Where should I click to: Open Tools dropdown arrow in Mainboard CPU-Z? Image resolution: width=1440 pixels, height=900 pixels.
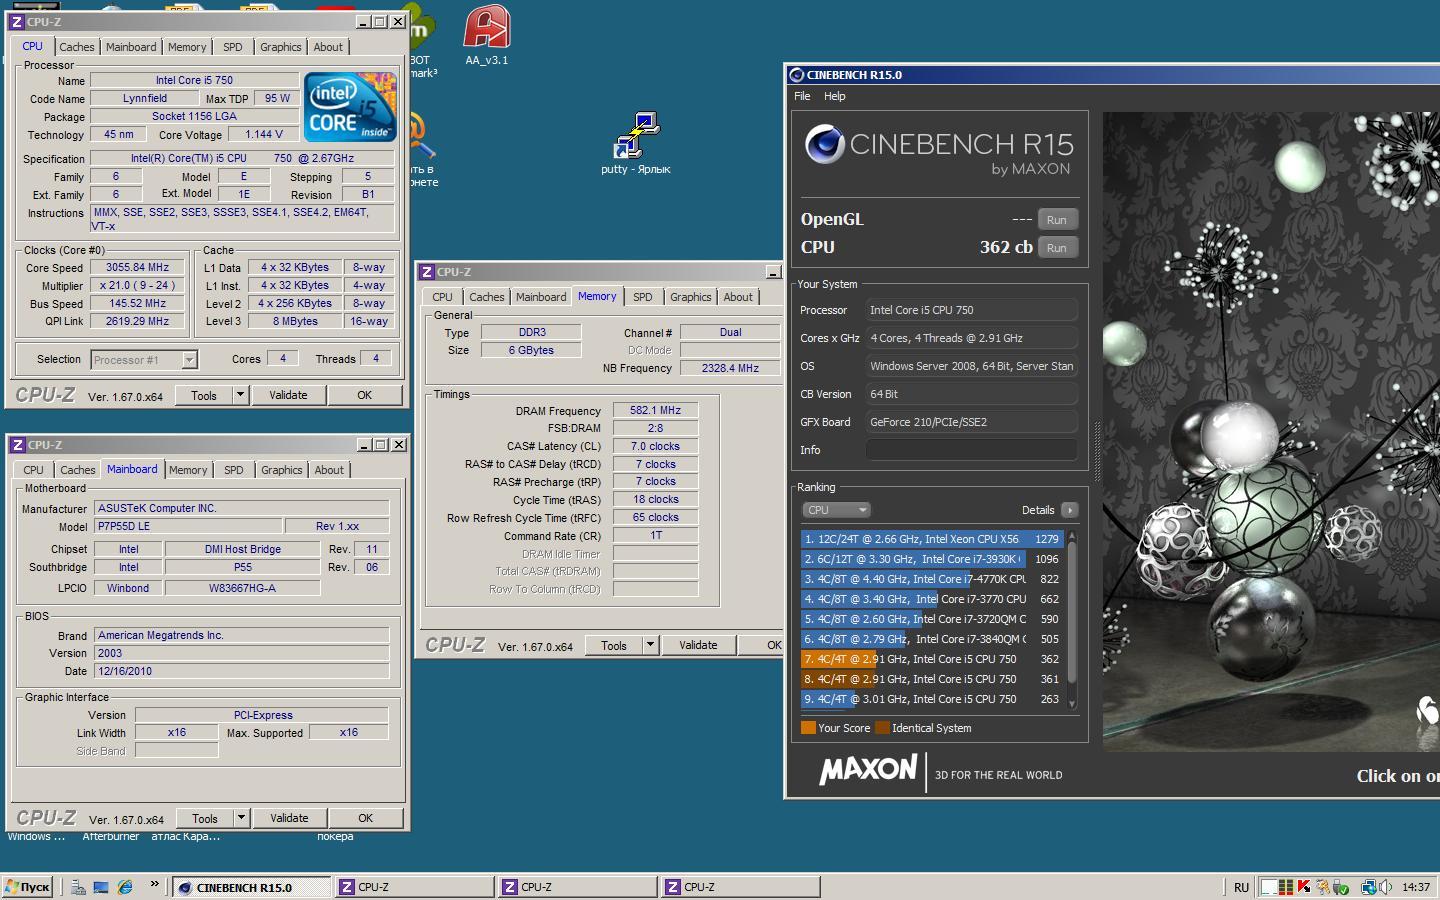pos(241,818)
